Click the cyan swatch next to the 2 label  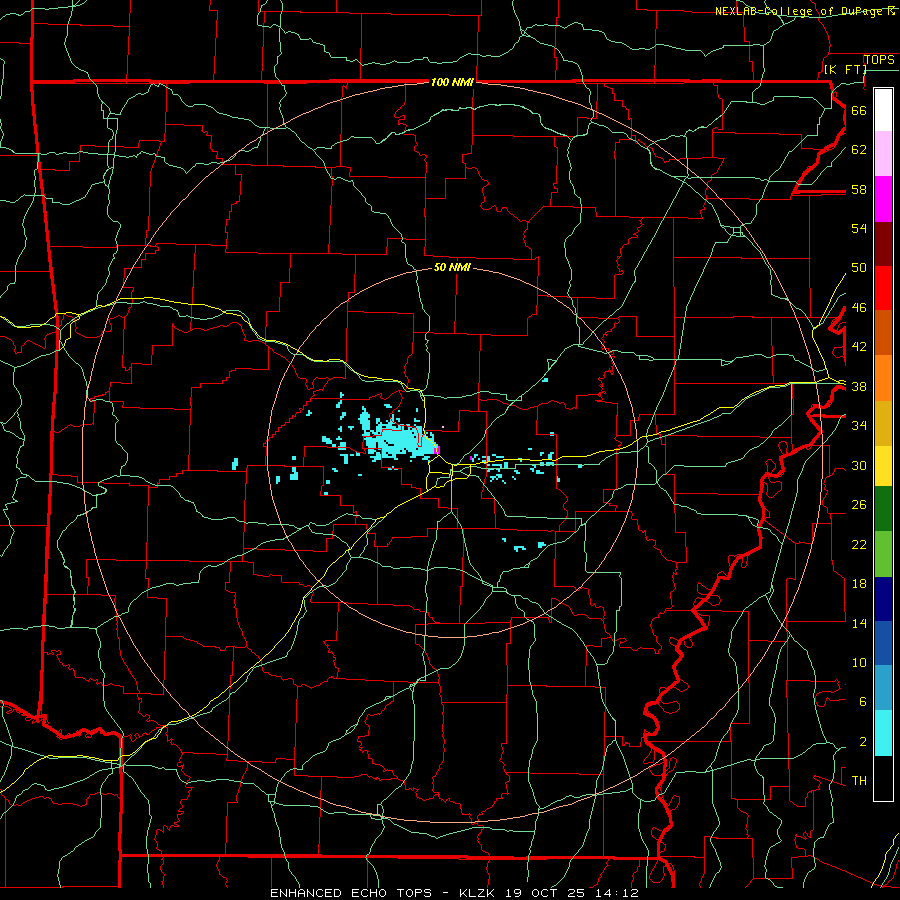pyautogui.click(x=883, y=734)
